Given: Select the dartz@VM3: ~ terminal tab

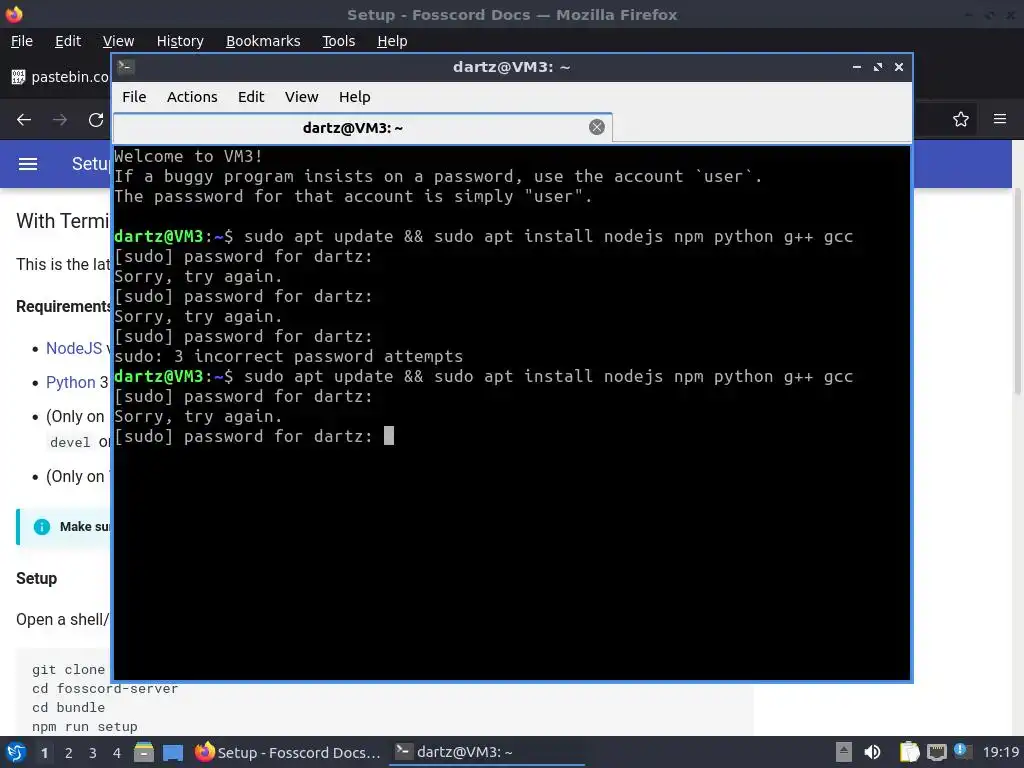Looking at the screenshot, I should click(x=362, y=127).
